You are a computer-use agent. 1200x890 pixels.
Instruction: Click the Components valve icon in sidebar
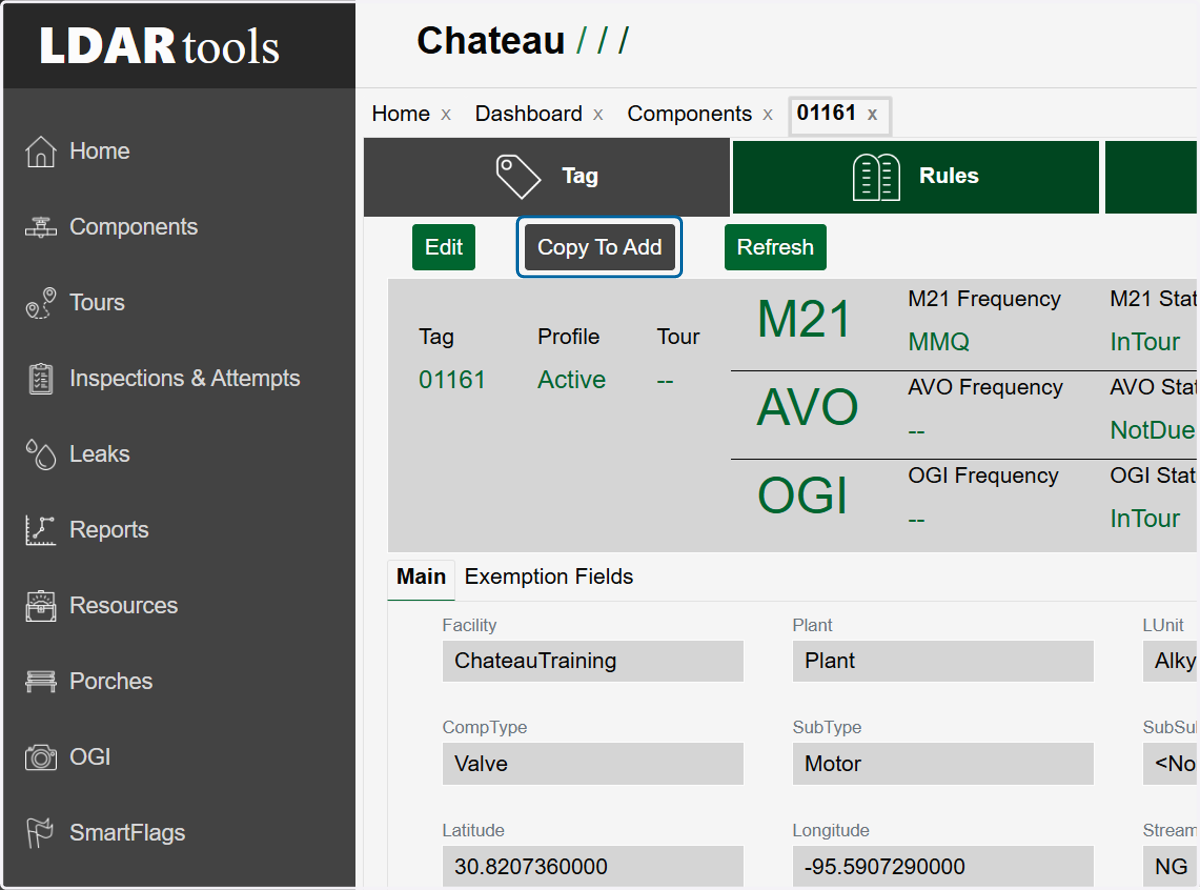click(41, 227)
